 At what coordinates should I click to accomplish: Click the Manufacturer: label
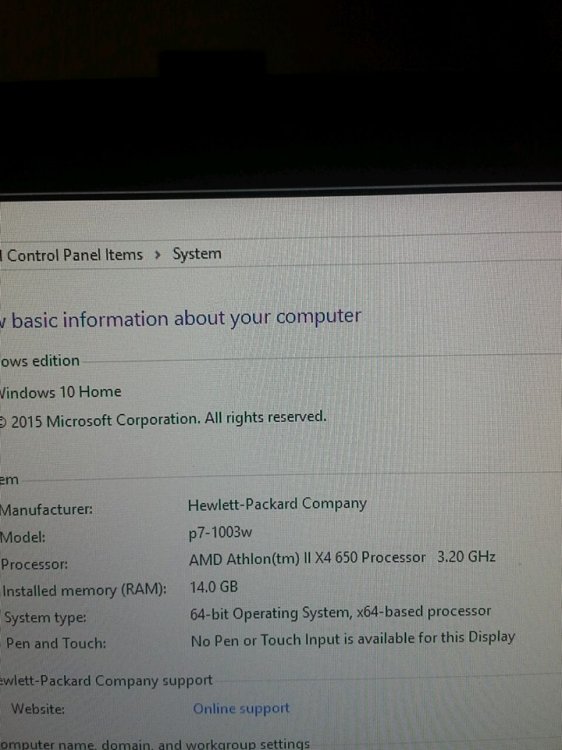[x=46, y=509]
